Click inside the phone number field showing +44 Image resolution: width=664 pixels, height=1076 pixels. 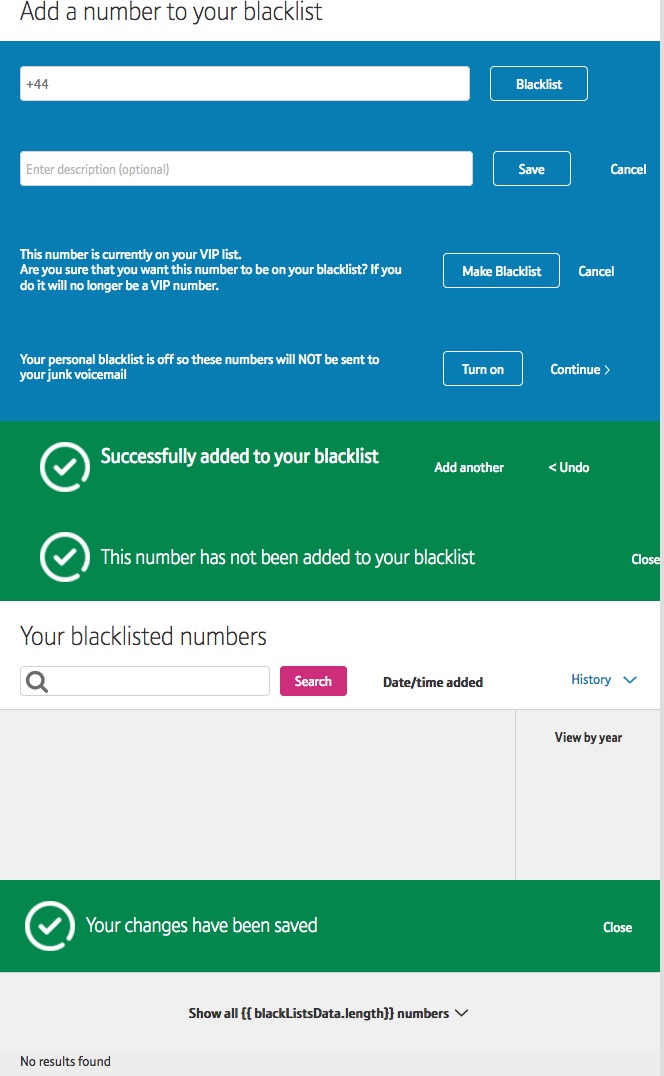[x=244, y=83]
